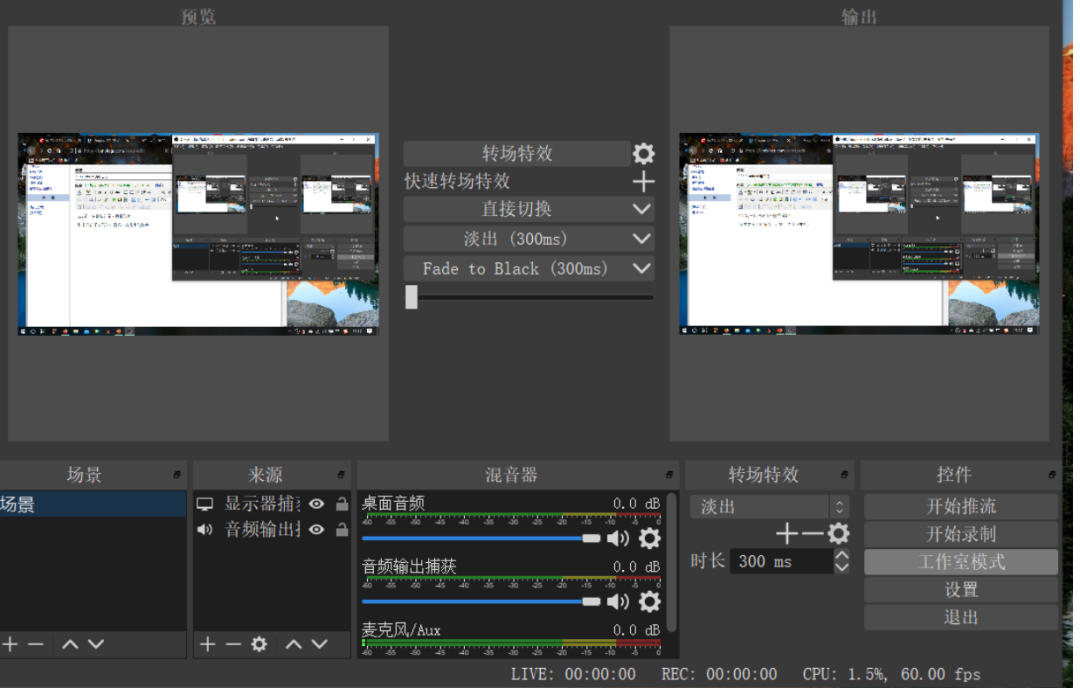
Task: Select 淡出 (300ms) quick transition
Action: 517,239
